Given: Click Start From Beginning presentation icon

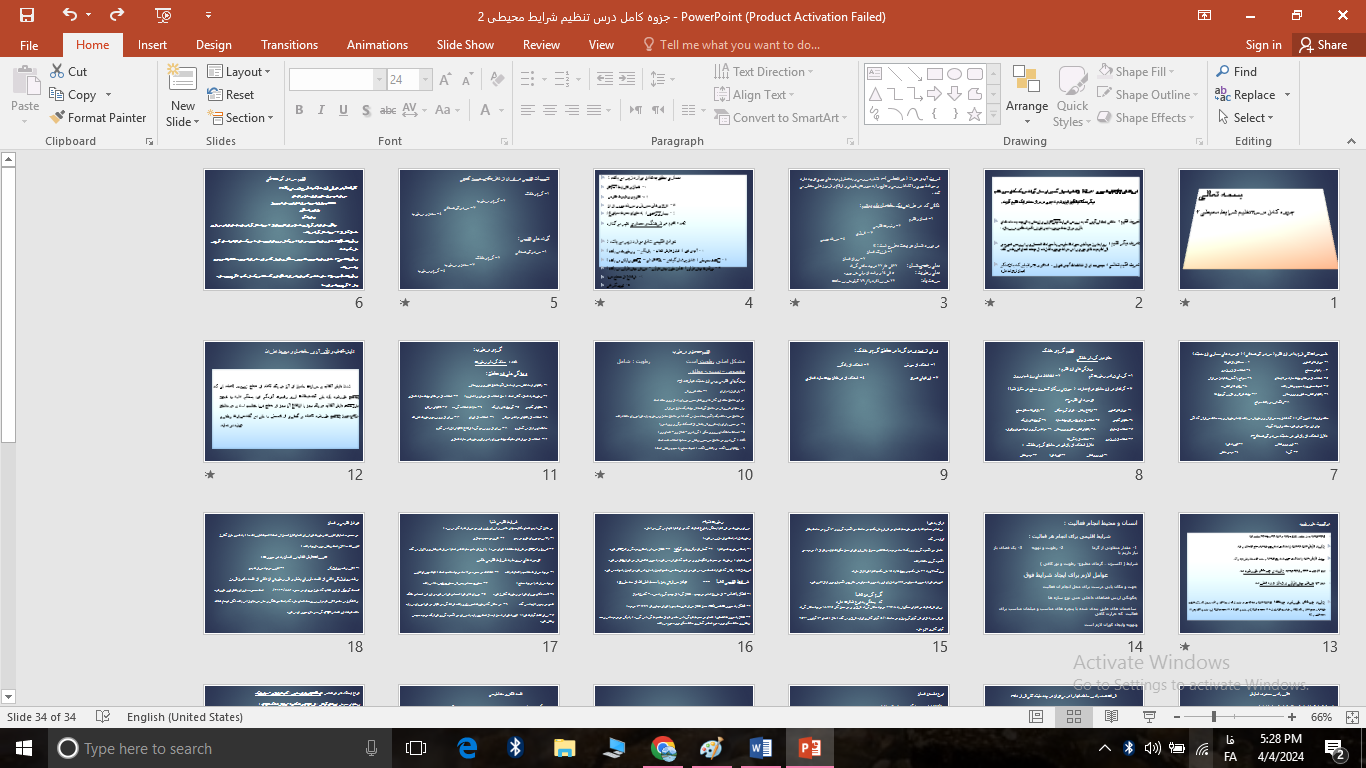Looking at the screenshot, I should (x=164, y=15).
